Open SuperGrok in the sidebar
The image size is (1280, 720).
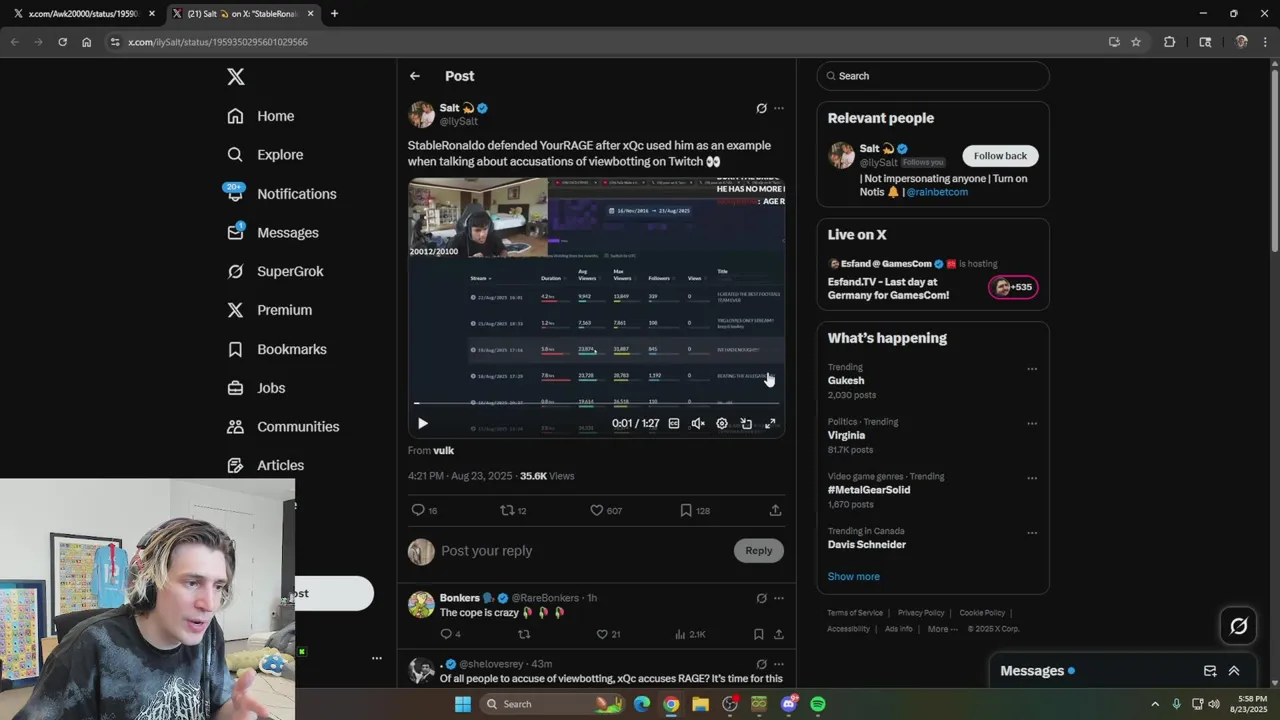click(x=275, y=271)
